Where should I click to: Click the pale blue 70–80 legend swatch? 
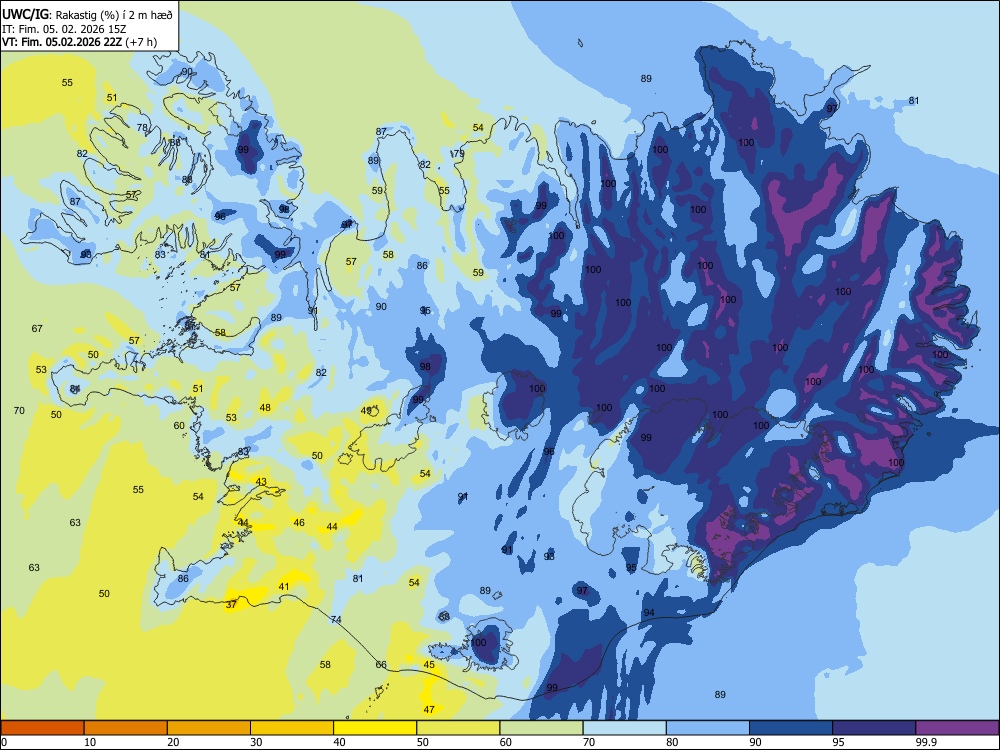(624, 728)
